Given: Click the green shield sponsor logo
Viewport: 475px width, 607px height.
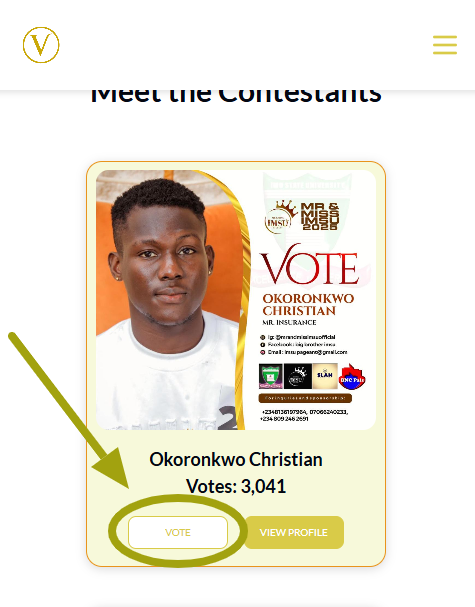Looking at the screenshot, I should [x=271, y=376].
